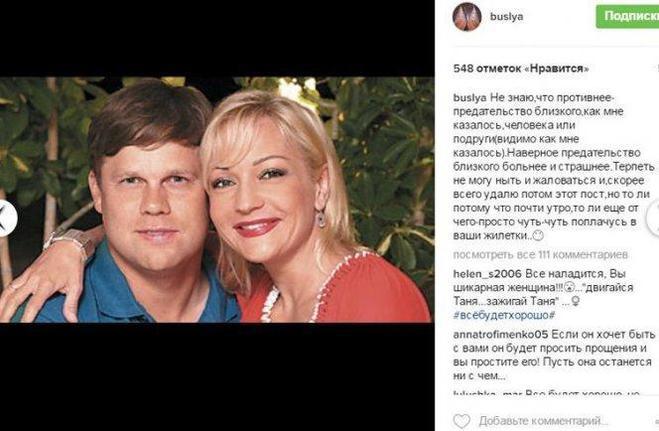Viewport: 659px width, 431px height.
Task: Open buslya username in caption
Action: pyautogui.click(x=469, y=98)
